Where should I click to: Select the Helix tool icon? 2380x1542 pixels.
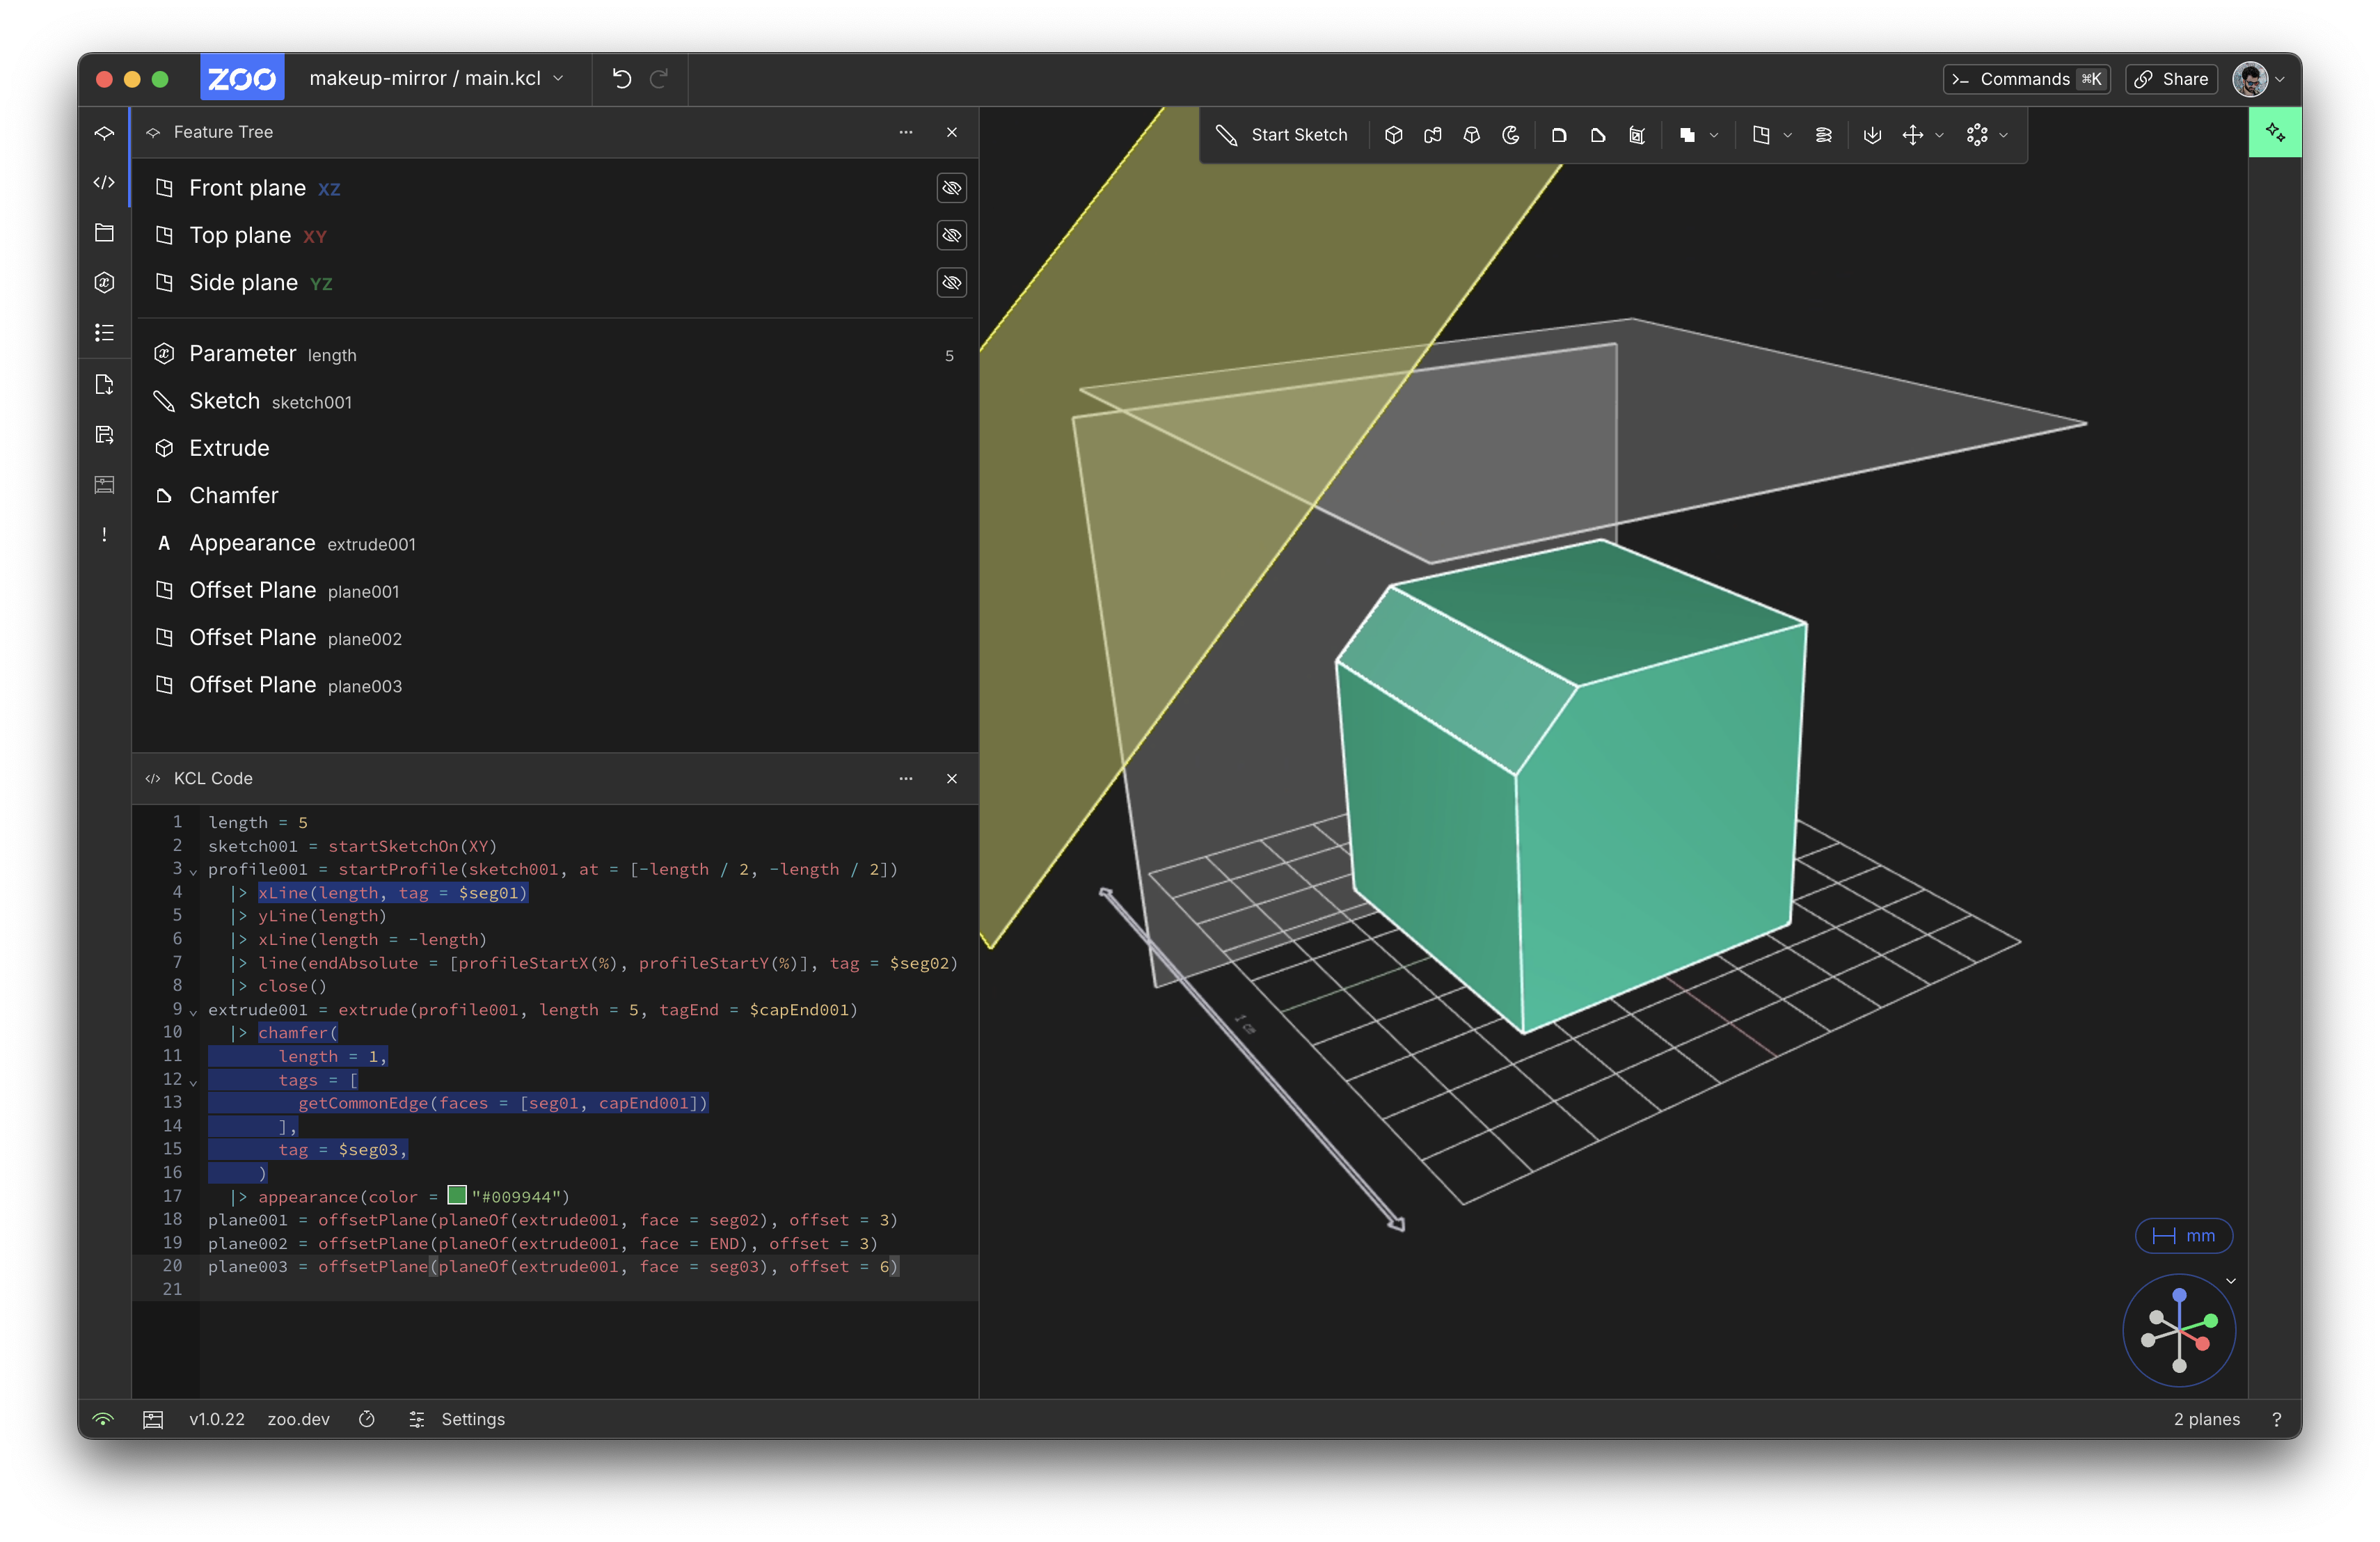click(1823, 135)
